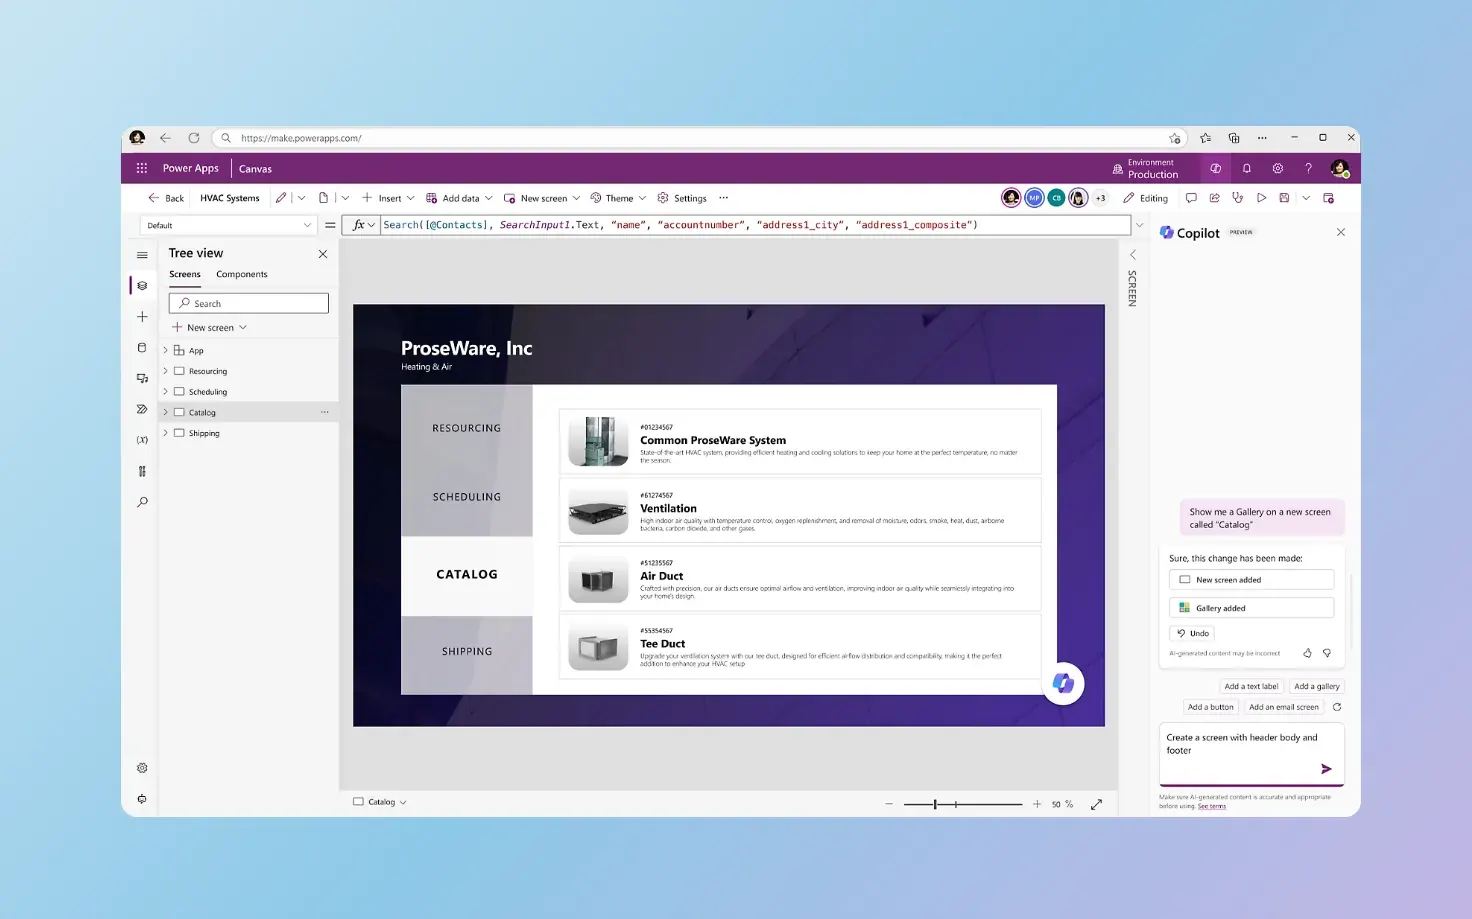The height and width of the screenshot is (919, 1472).
Task: Send the Copilot prompt arrow
Action: point(1326,769)
